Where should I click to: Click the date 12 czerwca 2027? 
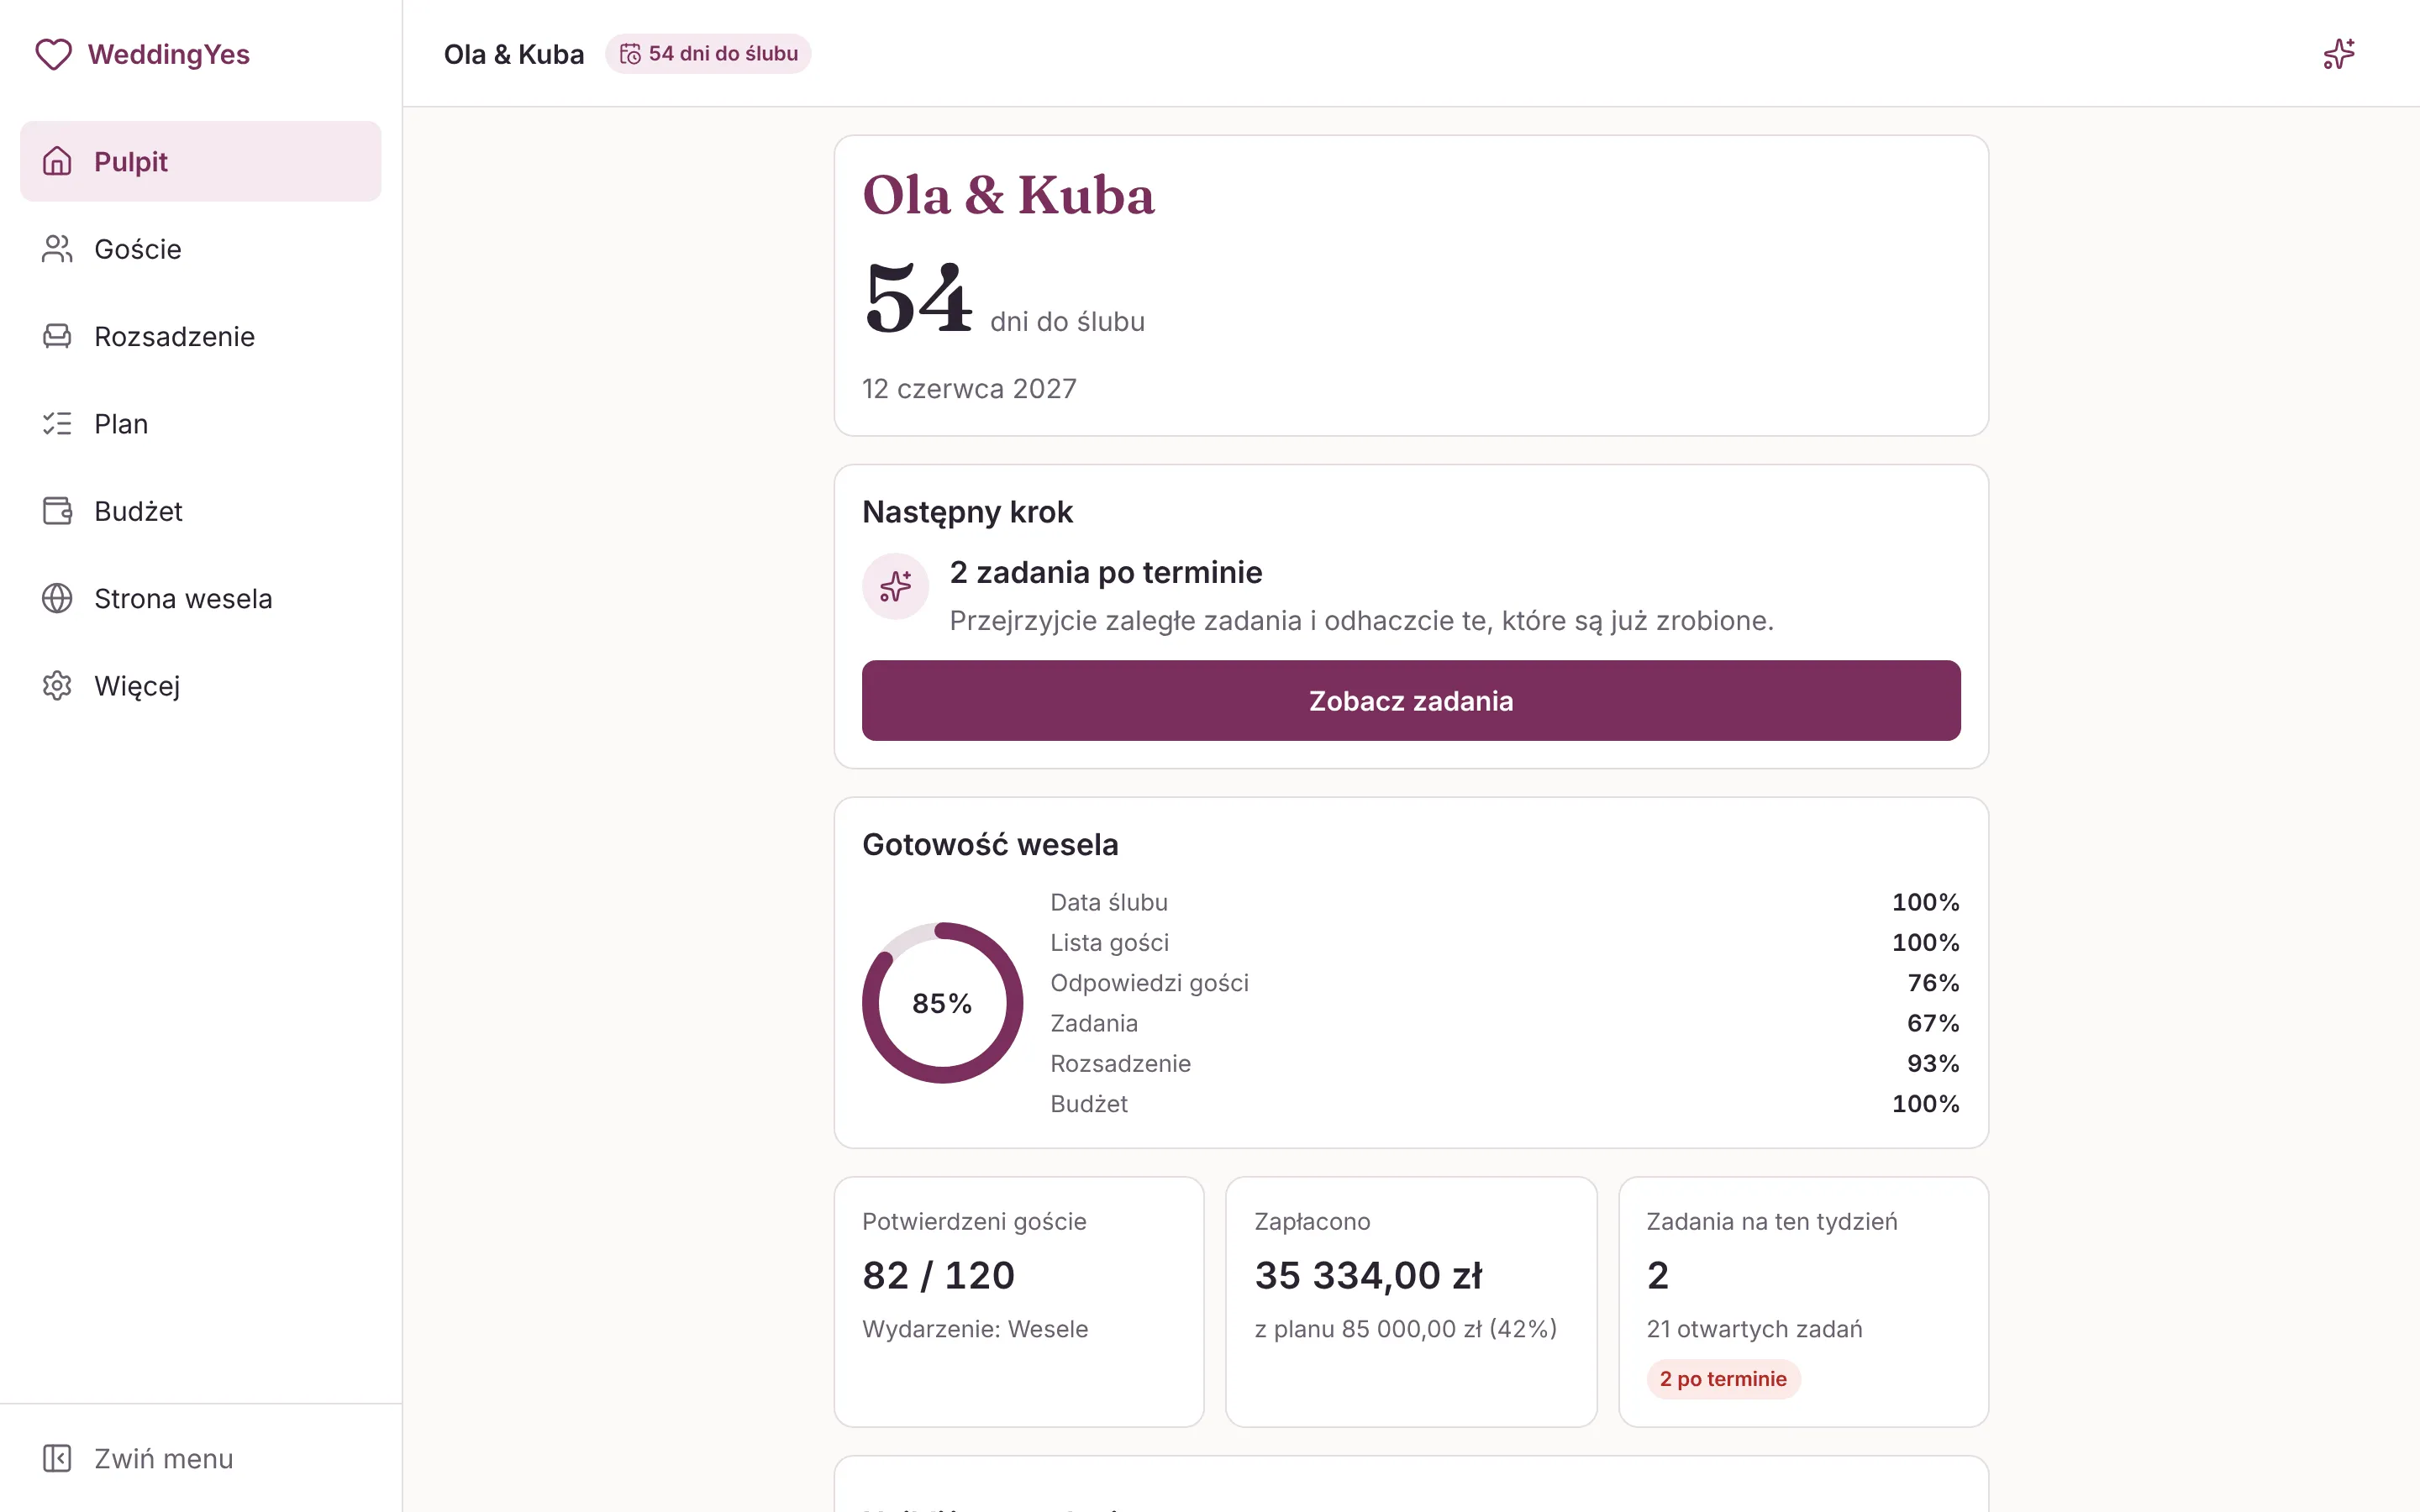pyautogui.click(x=969, y=388)
